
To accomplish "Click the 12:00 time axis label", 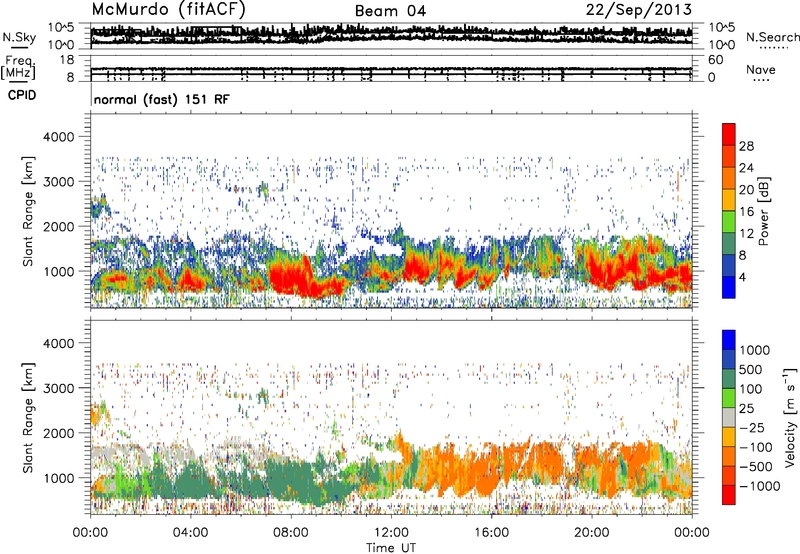I will pyautogui.click(x=391, y=533).
